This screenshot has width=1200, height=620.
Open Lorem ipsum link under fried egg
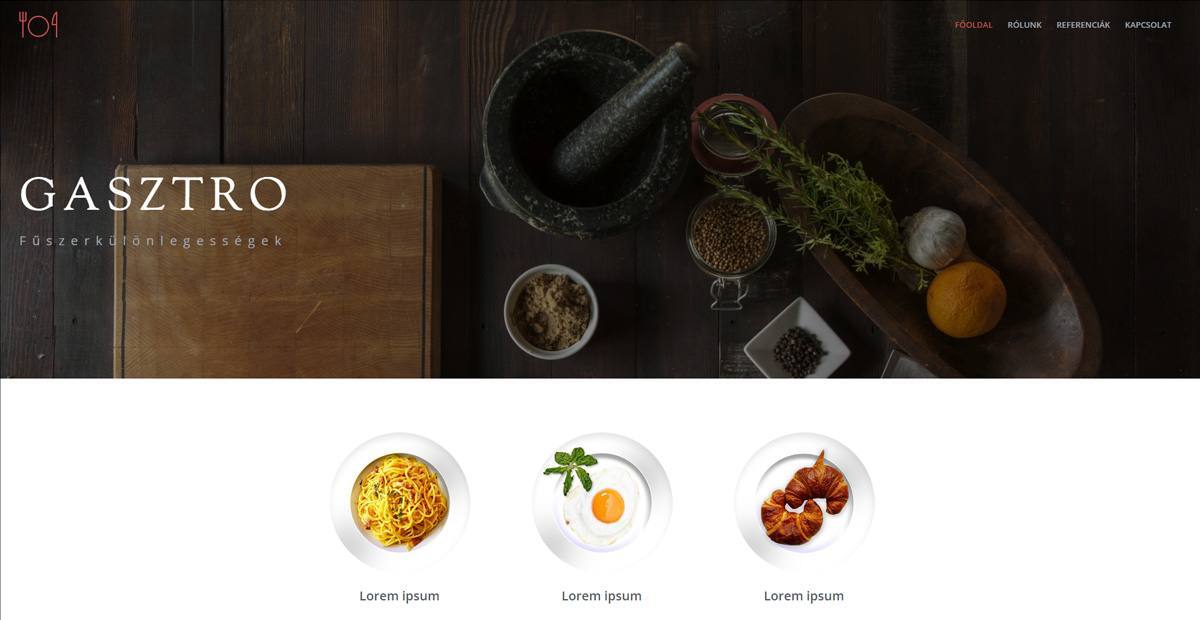[601, 596]
